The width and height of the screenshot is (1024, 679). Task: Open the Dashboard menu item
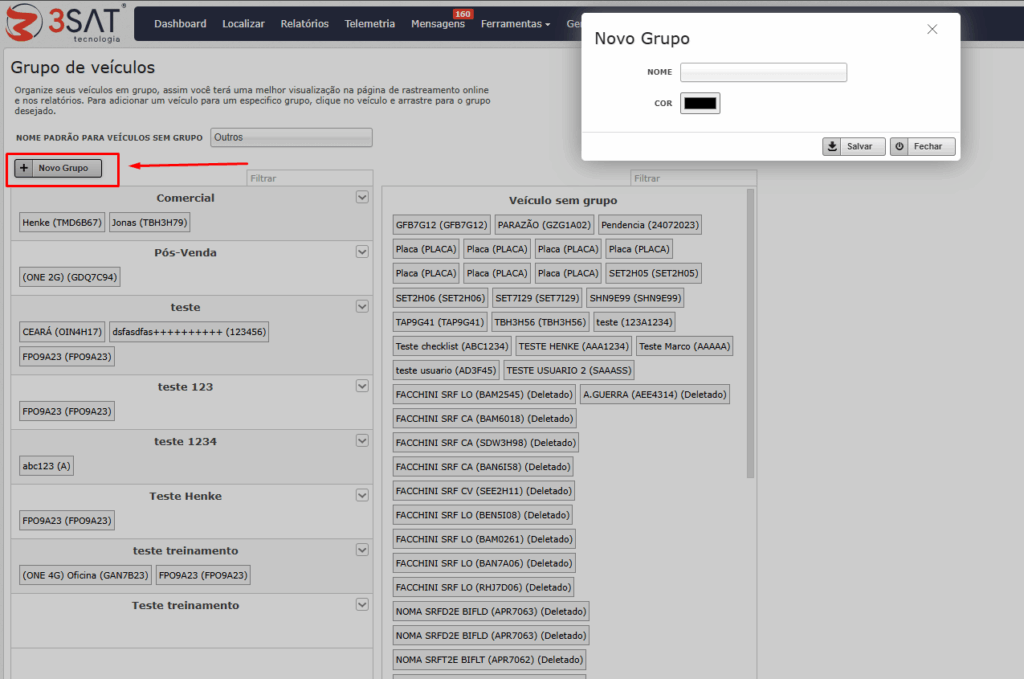coord(180,24)
